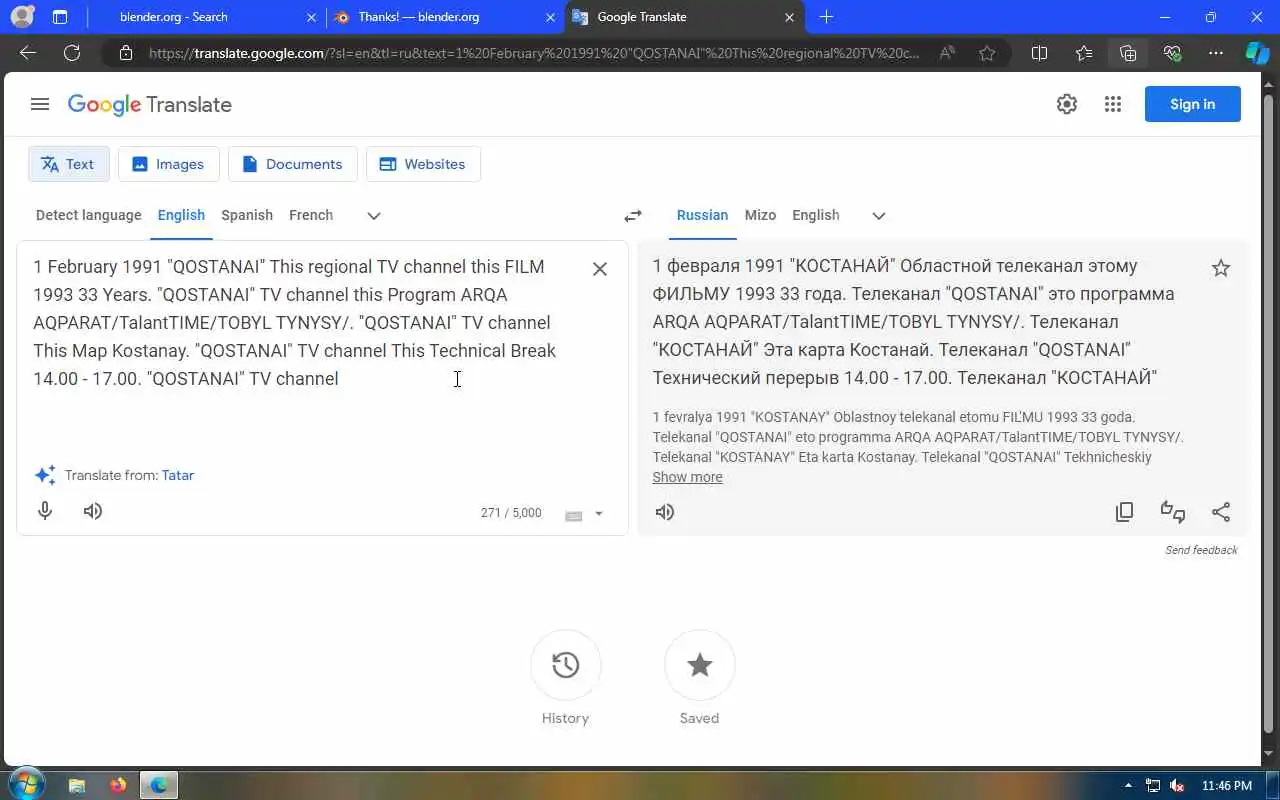Refresh the current page
1280x800 pixels.
[72, 53]
